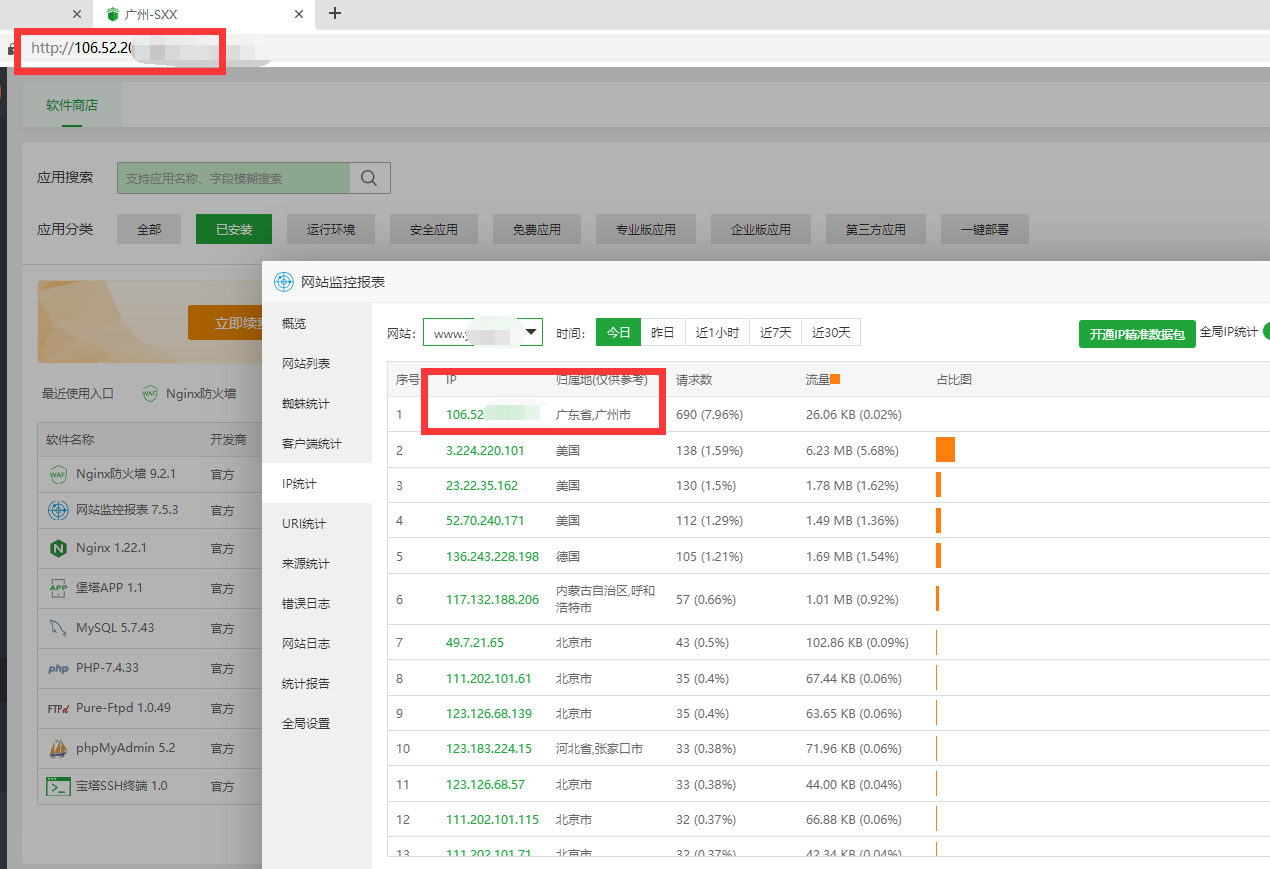Click IP address 52.70.240.171
The height and width of the screenshot is (869, 1270).
[x=485, y=520]
